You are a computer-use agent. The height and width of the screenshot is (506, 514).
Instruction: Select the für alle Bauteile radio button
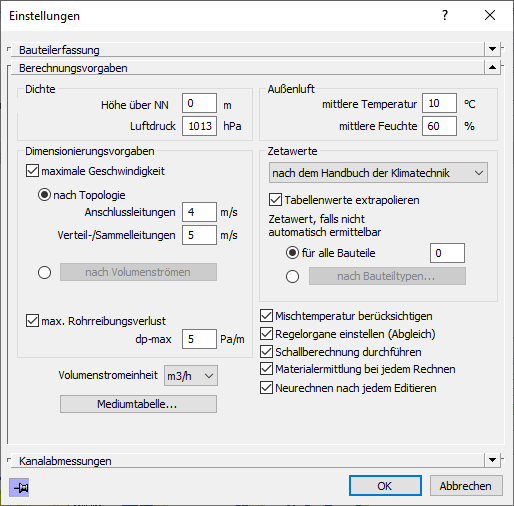point(292,253)
